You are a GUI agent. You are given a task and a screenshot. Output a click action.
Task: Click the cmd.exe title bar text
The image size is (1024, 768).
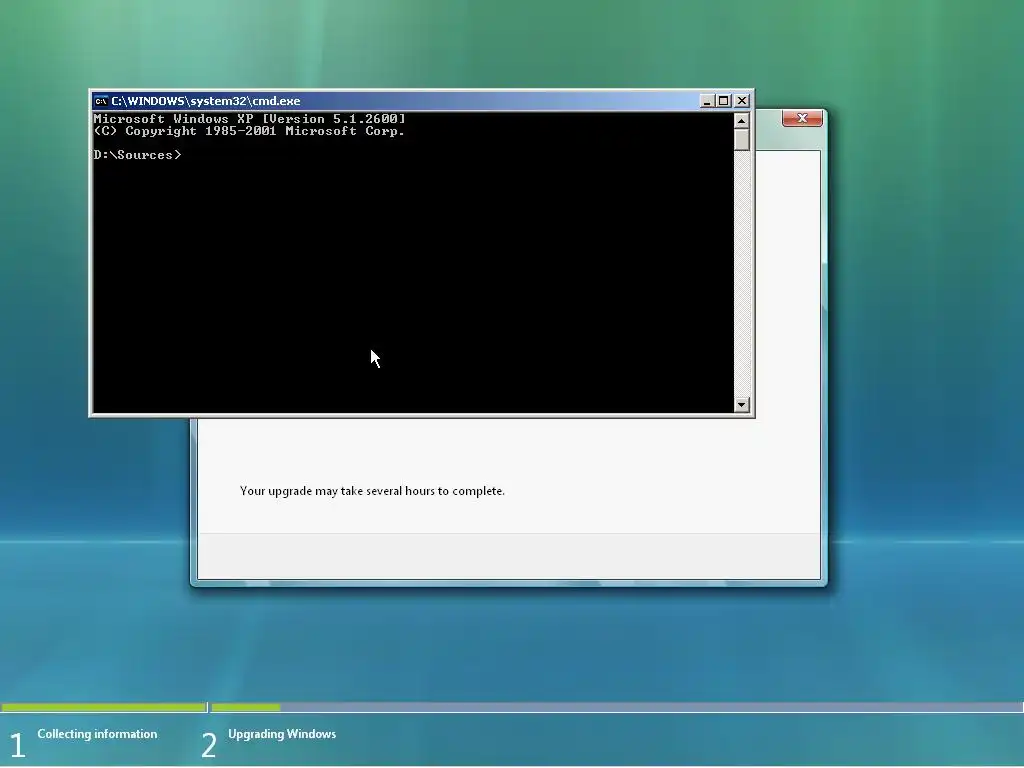[x=206, y=101]
